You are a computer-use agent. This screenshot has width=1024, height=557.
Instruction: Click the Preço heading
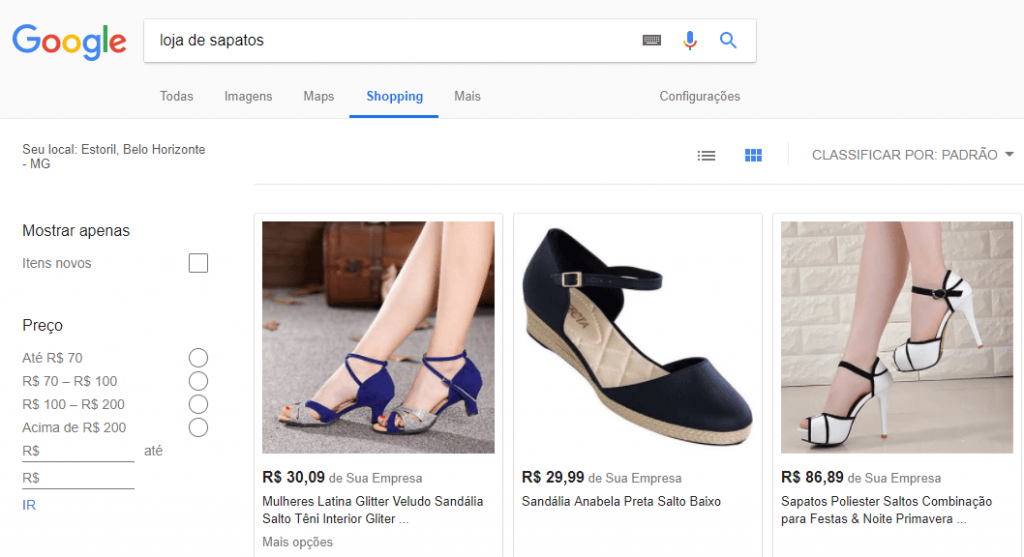coord(42,325)
